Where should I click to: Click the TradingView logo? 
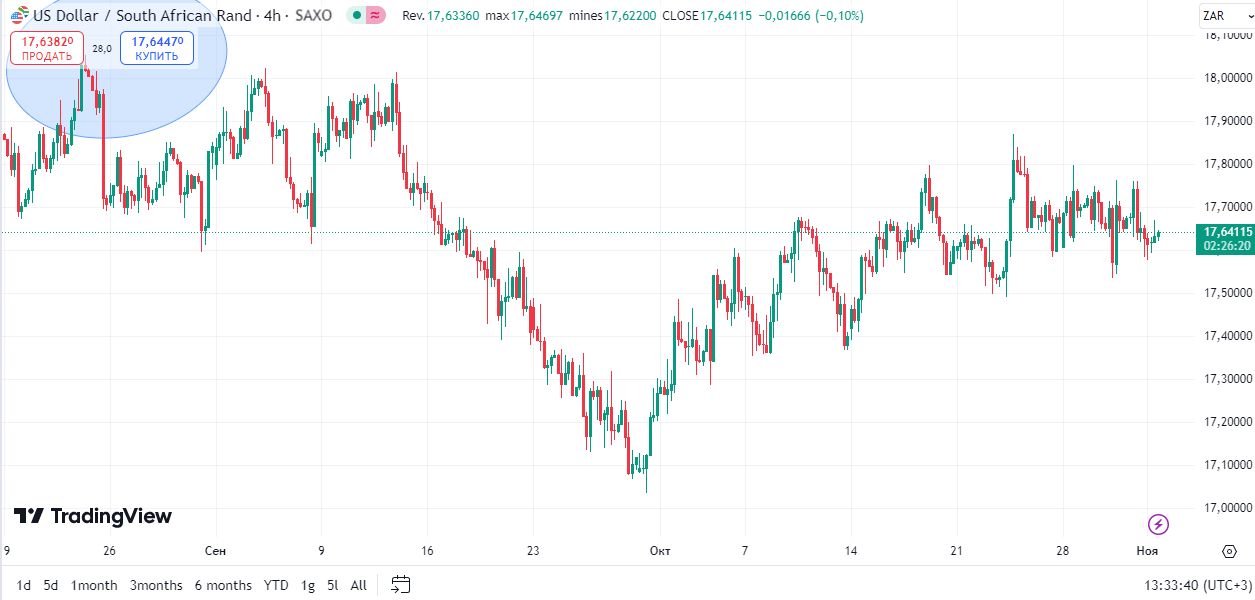93,516
